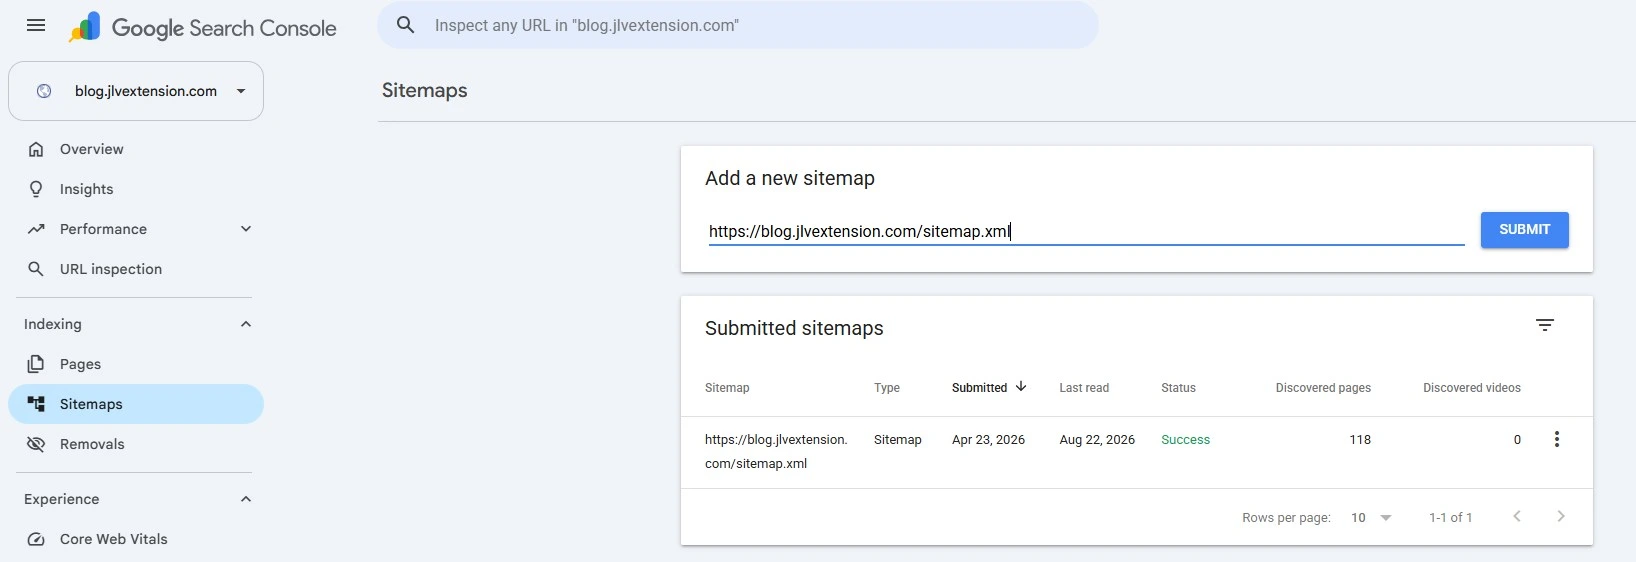Click the 118 discovered pages value

pos(1360,440)
